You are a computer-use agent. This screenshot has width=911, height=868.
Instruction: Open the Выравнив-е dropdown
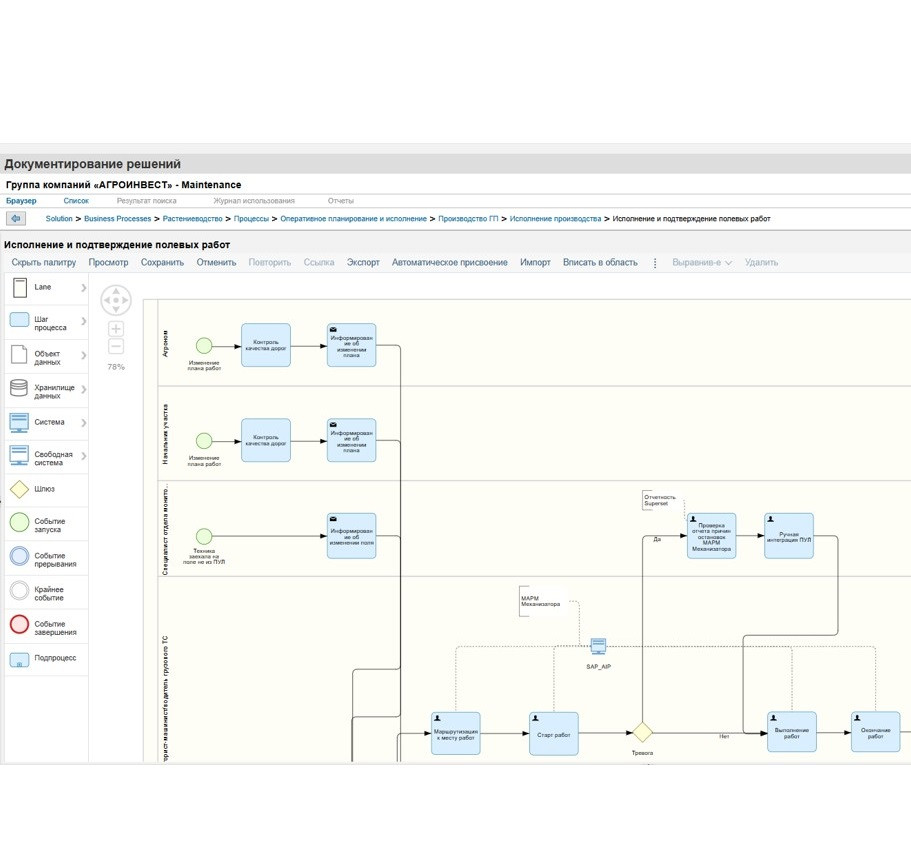[x=702, y=263]
